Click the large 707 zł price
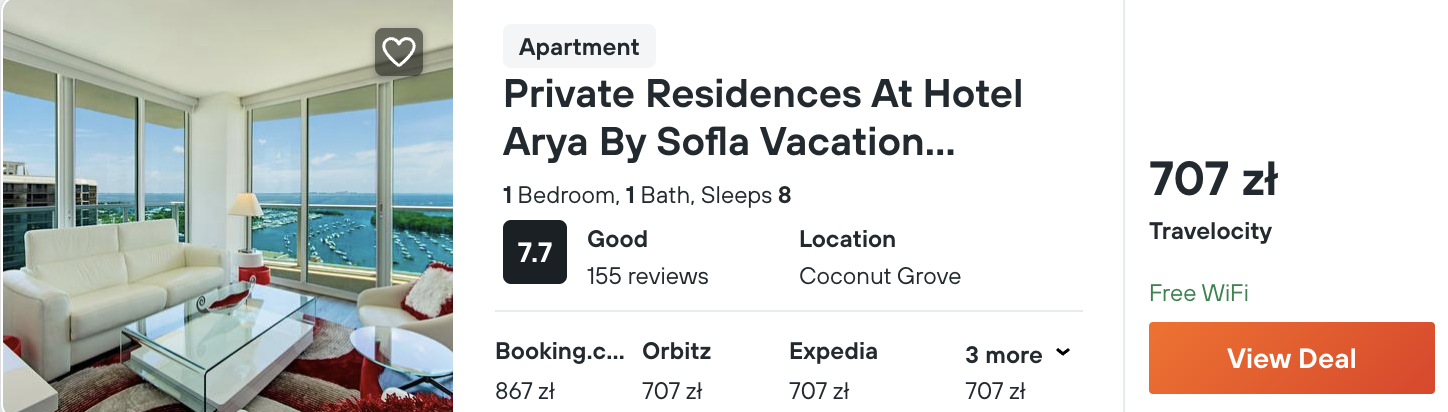 [1213, 180]
